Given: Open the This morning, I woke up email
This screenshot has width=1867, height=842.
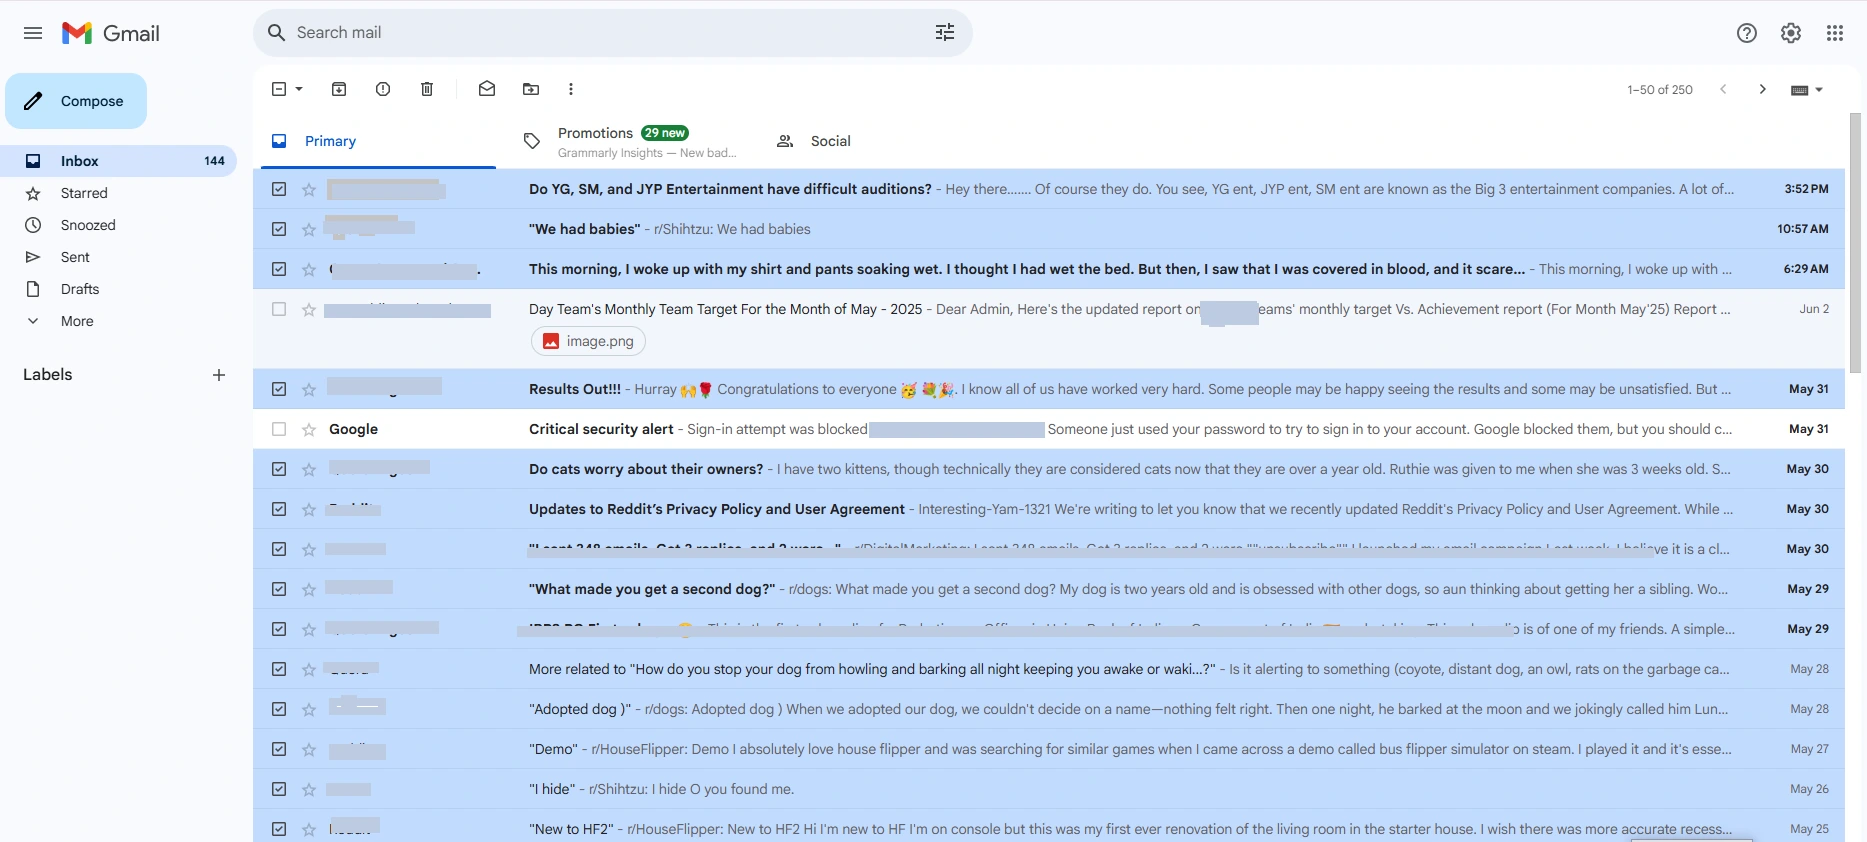Looking at the screenshot, I should click(1049, 269).
